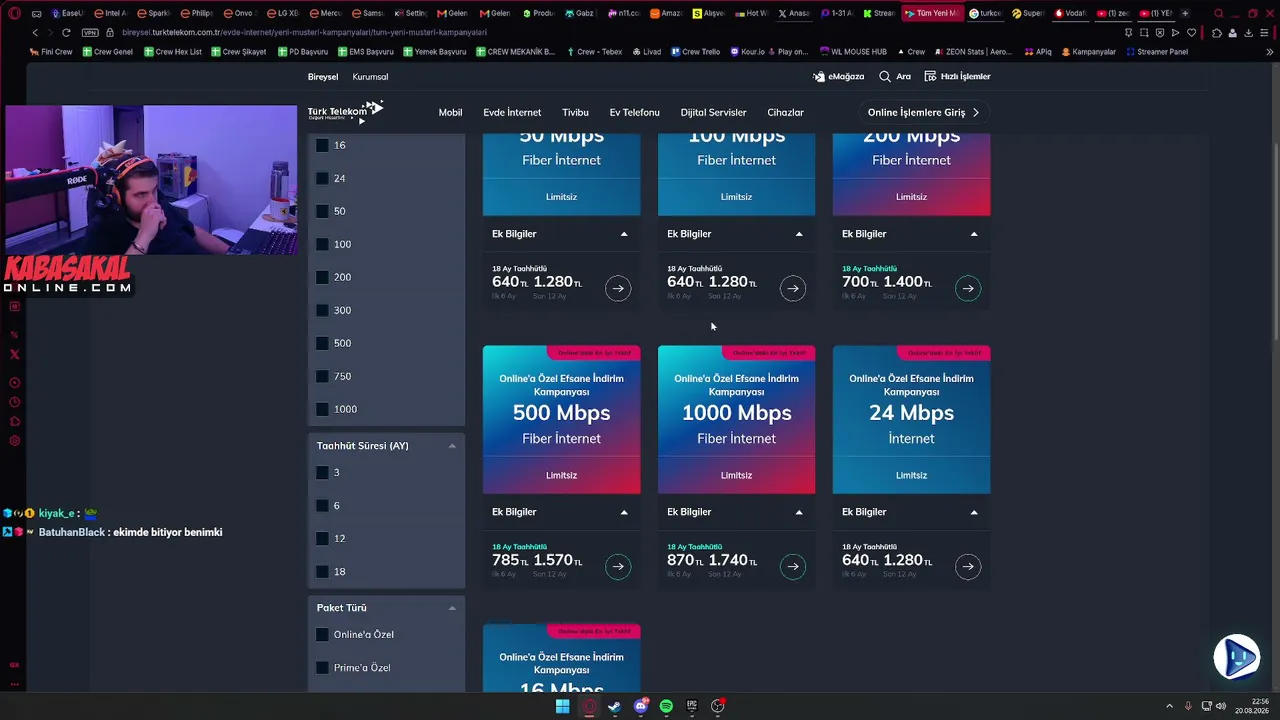This screenshot has width=1280, height=720.
Task: Open the Opera menu logo in the tab bar
Action: 14,13
